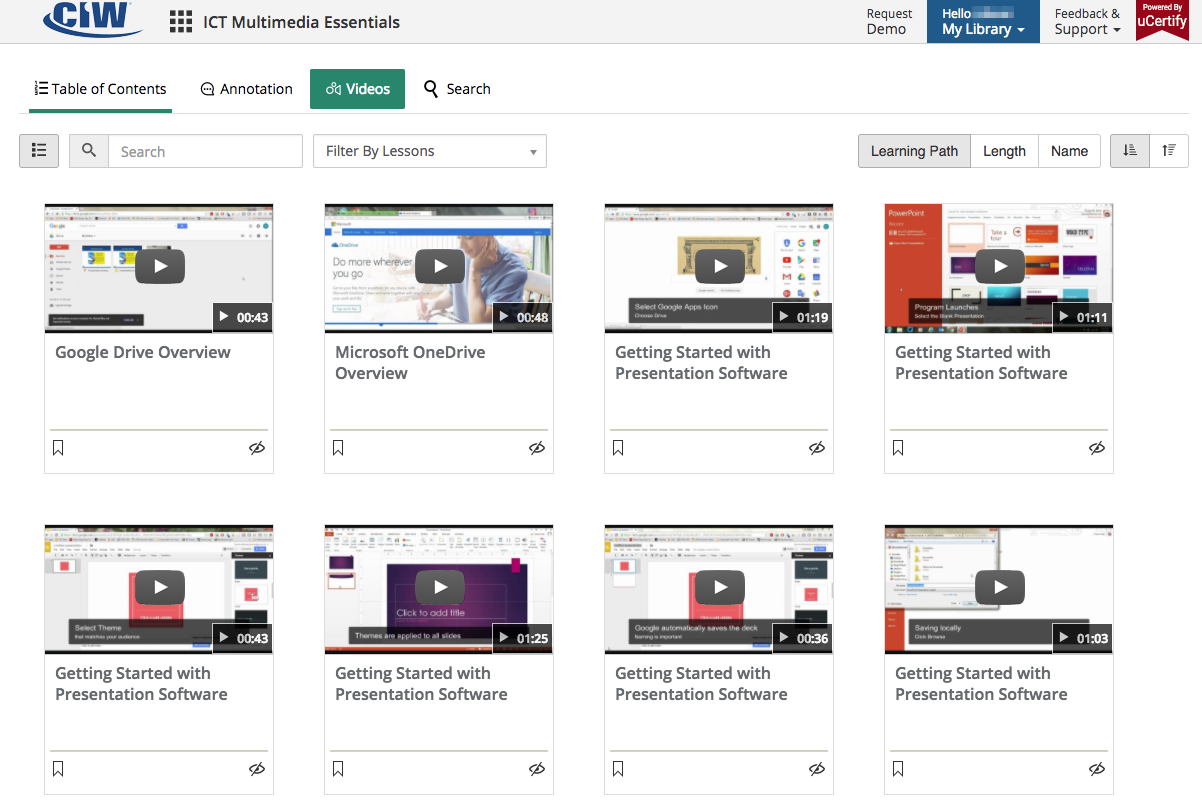Toggle eye icon on the 01:25 video card

point(537,769)
